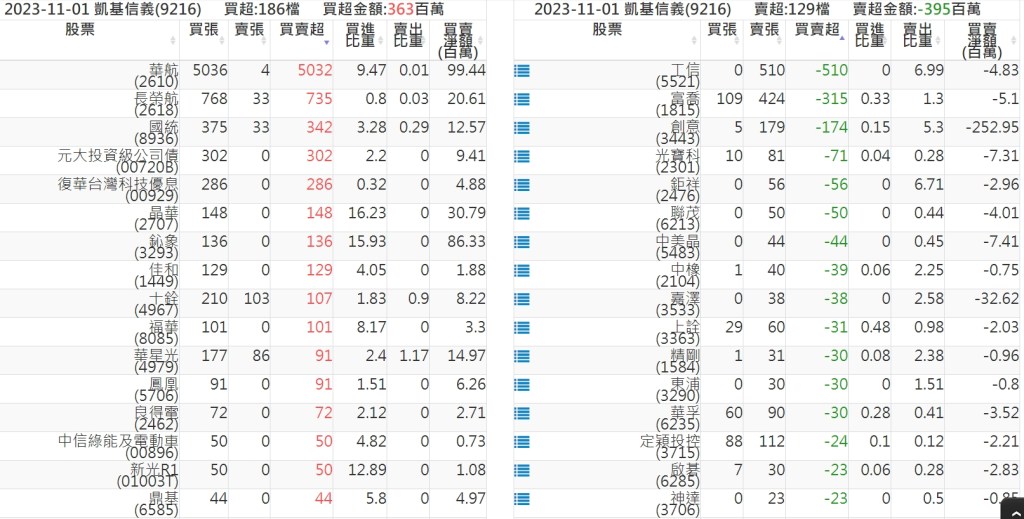The height and width of the screenshot is (519, 1024).
Task: Click the 神達 (3706) stock name
Action: click(x=683, y=503)
